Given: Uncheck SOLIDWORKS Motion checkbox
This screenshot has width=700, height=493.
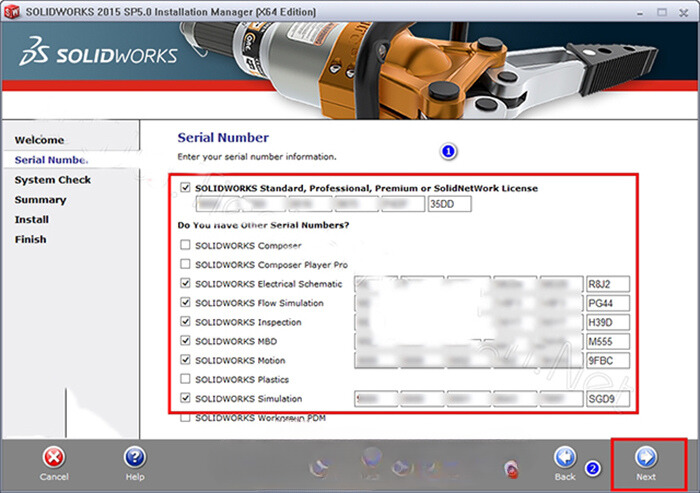Looking at the screenshot, I should pos(185,359).
